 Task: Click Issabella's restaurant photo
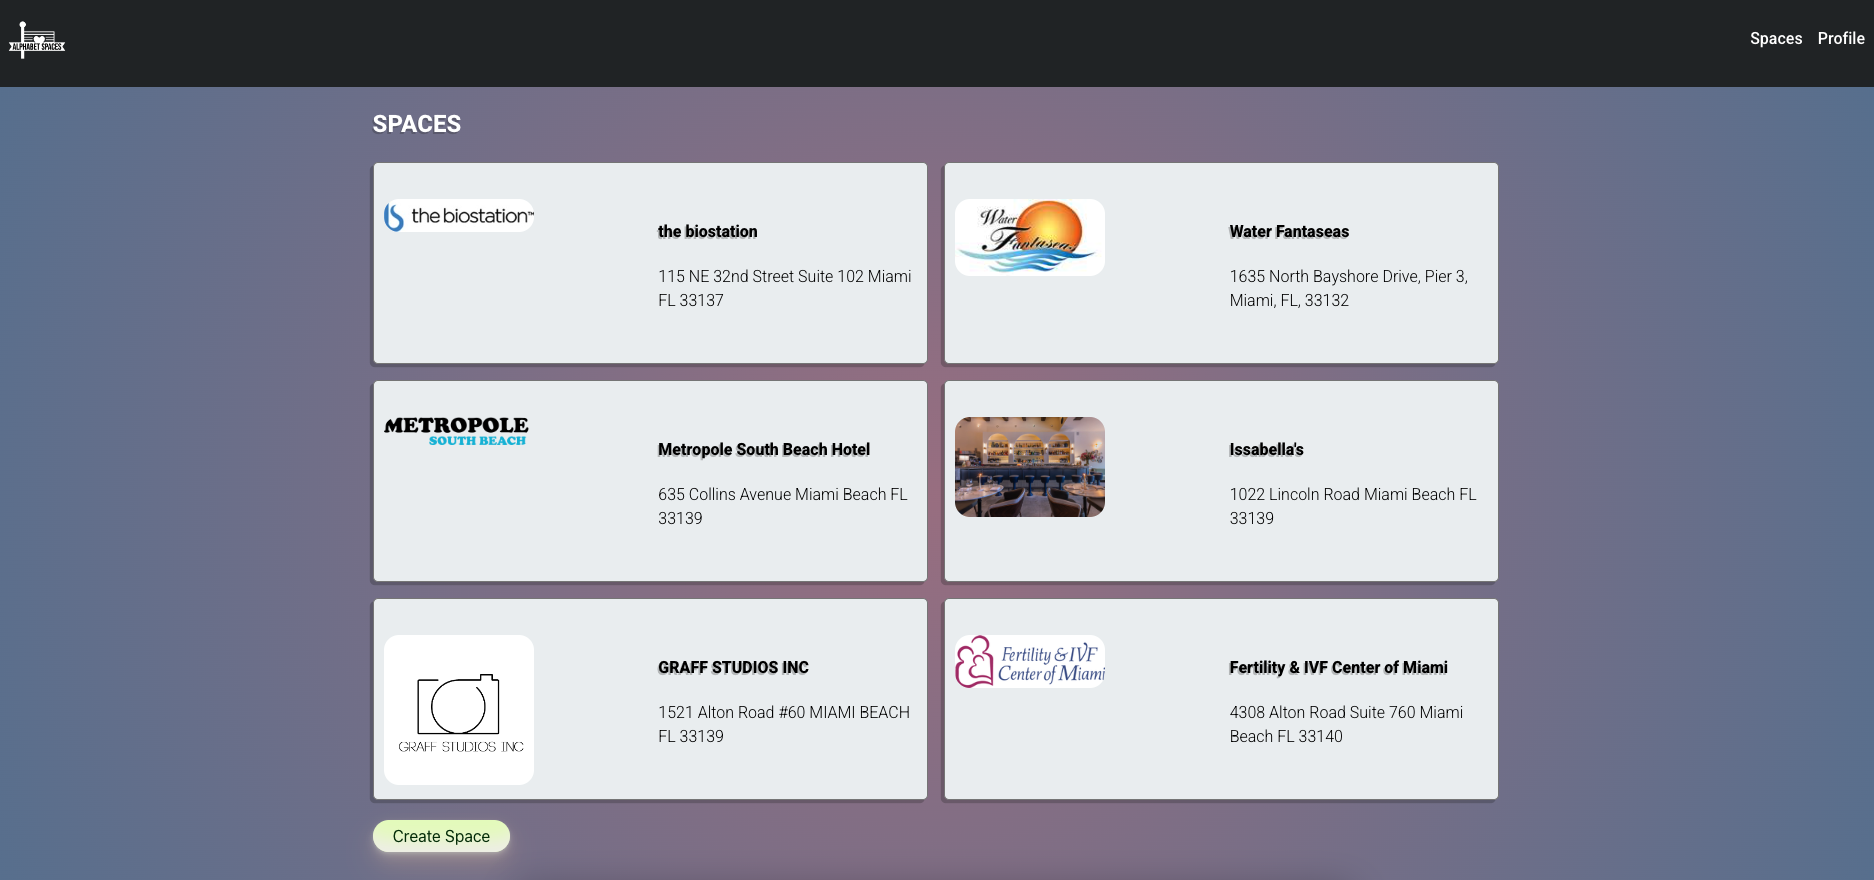(x=1030, y=467)
